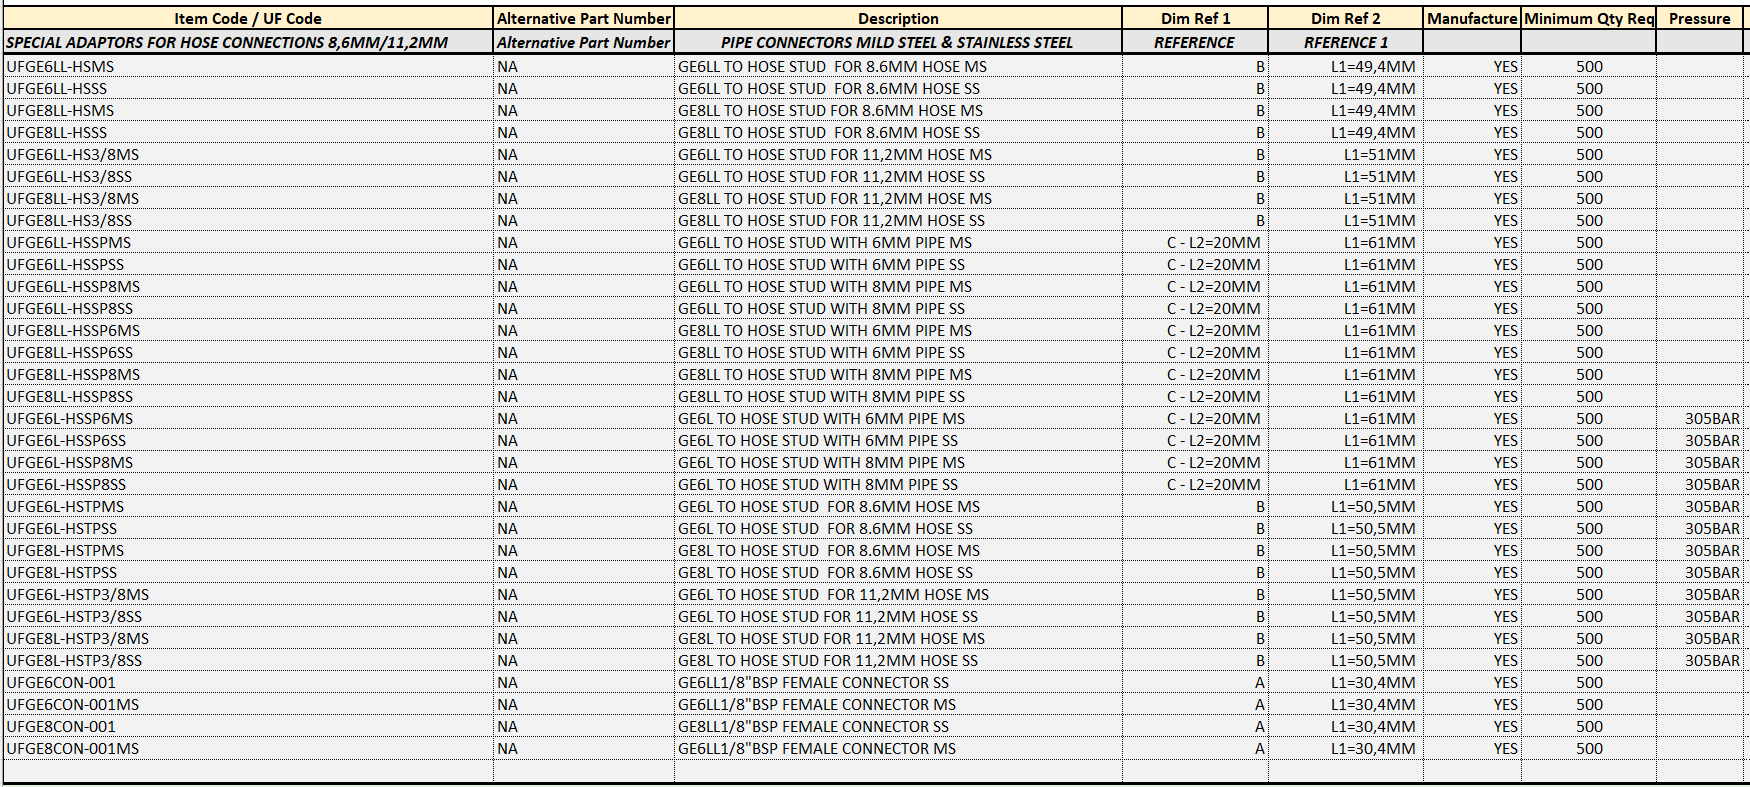This screenshot has width=1750, height=787.
Task: Click the YES manufacture cell for UFGE8CON-001MS
Action: [x=1505, y=748]
